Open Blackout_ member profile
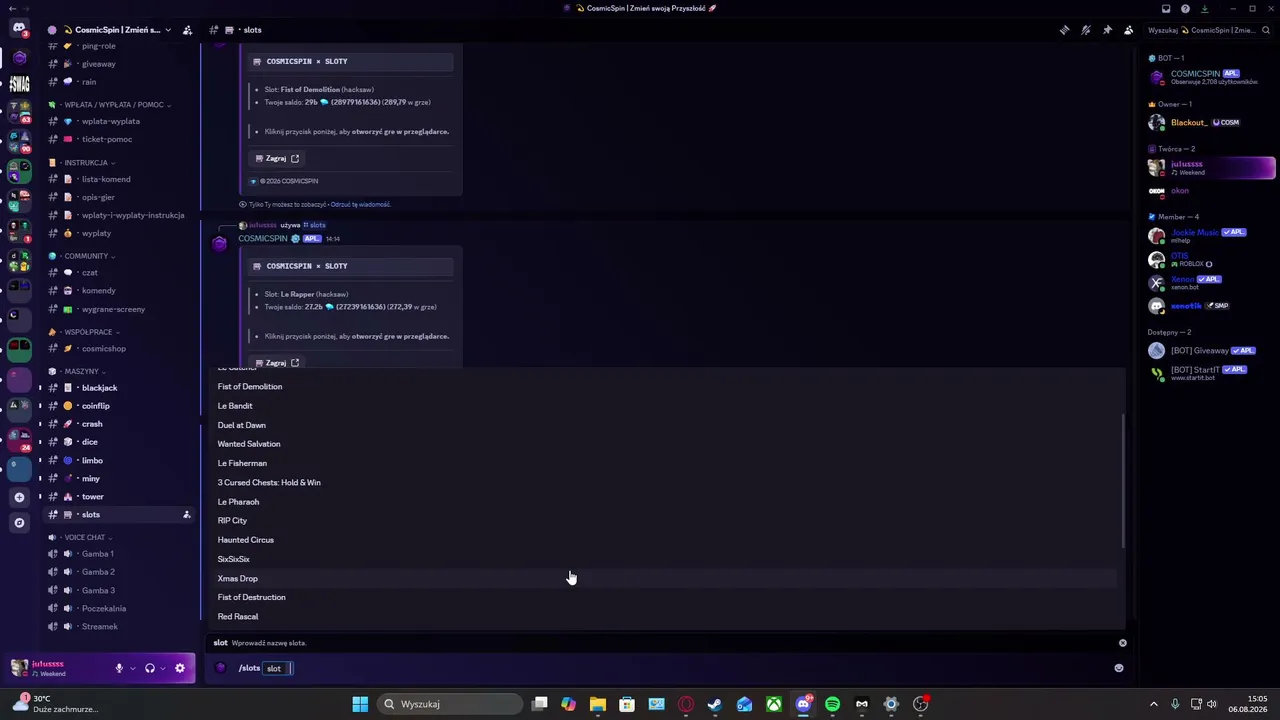This screenshot has height=720, width=1280. 1211,123
